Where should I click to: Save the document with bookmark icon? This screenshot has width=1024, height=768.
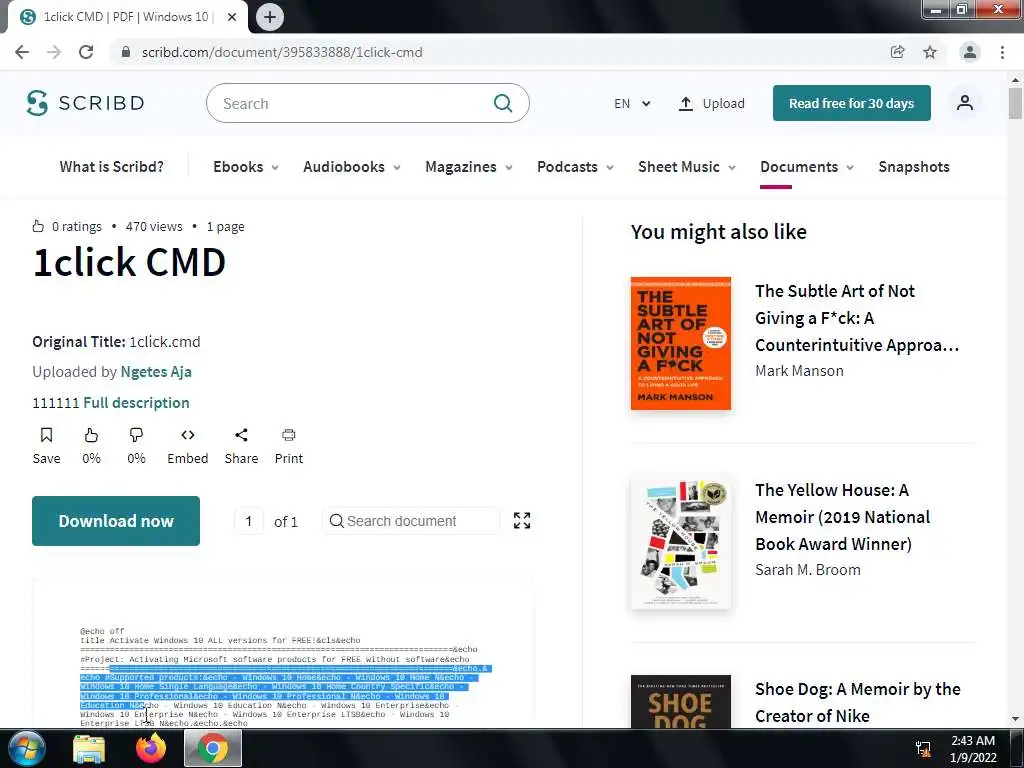coord(46,446)
